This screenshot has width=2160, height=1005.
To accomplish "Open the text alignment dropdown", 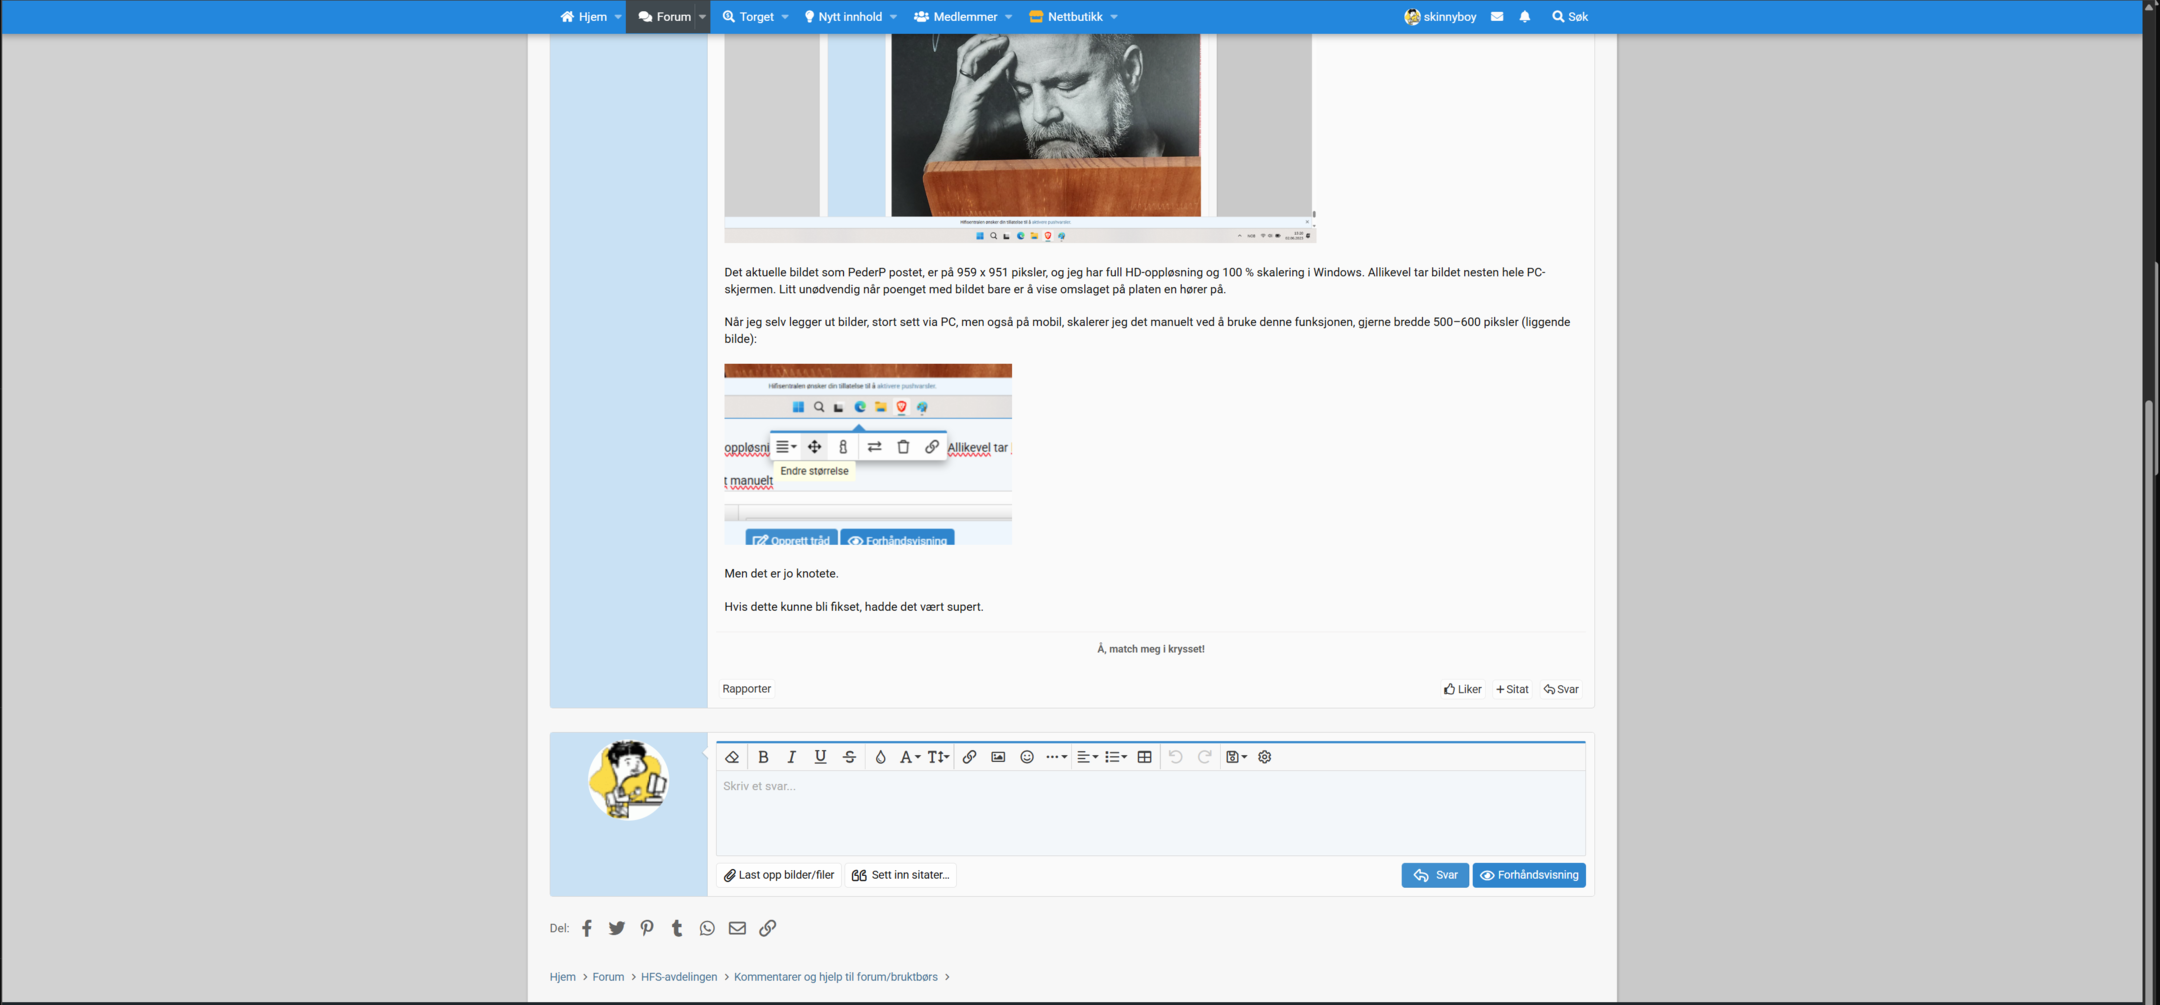I will (x=1087, y=757).
